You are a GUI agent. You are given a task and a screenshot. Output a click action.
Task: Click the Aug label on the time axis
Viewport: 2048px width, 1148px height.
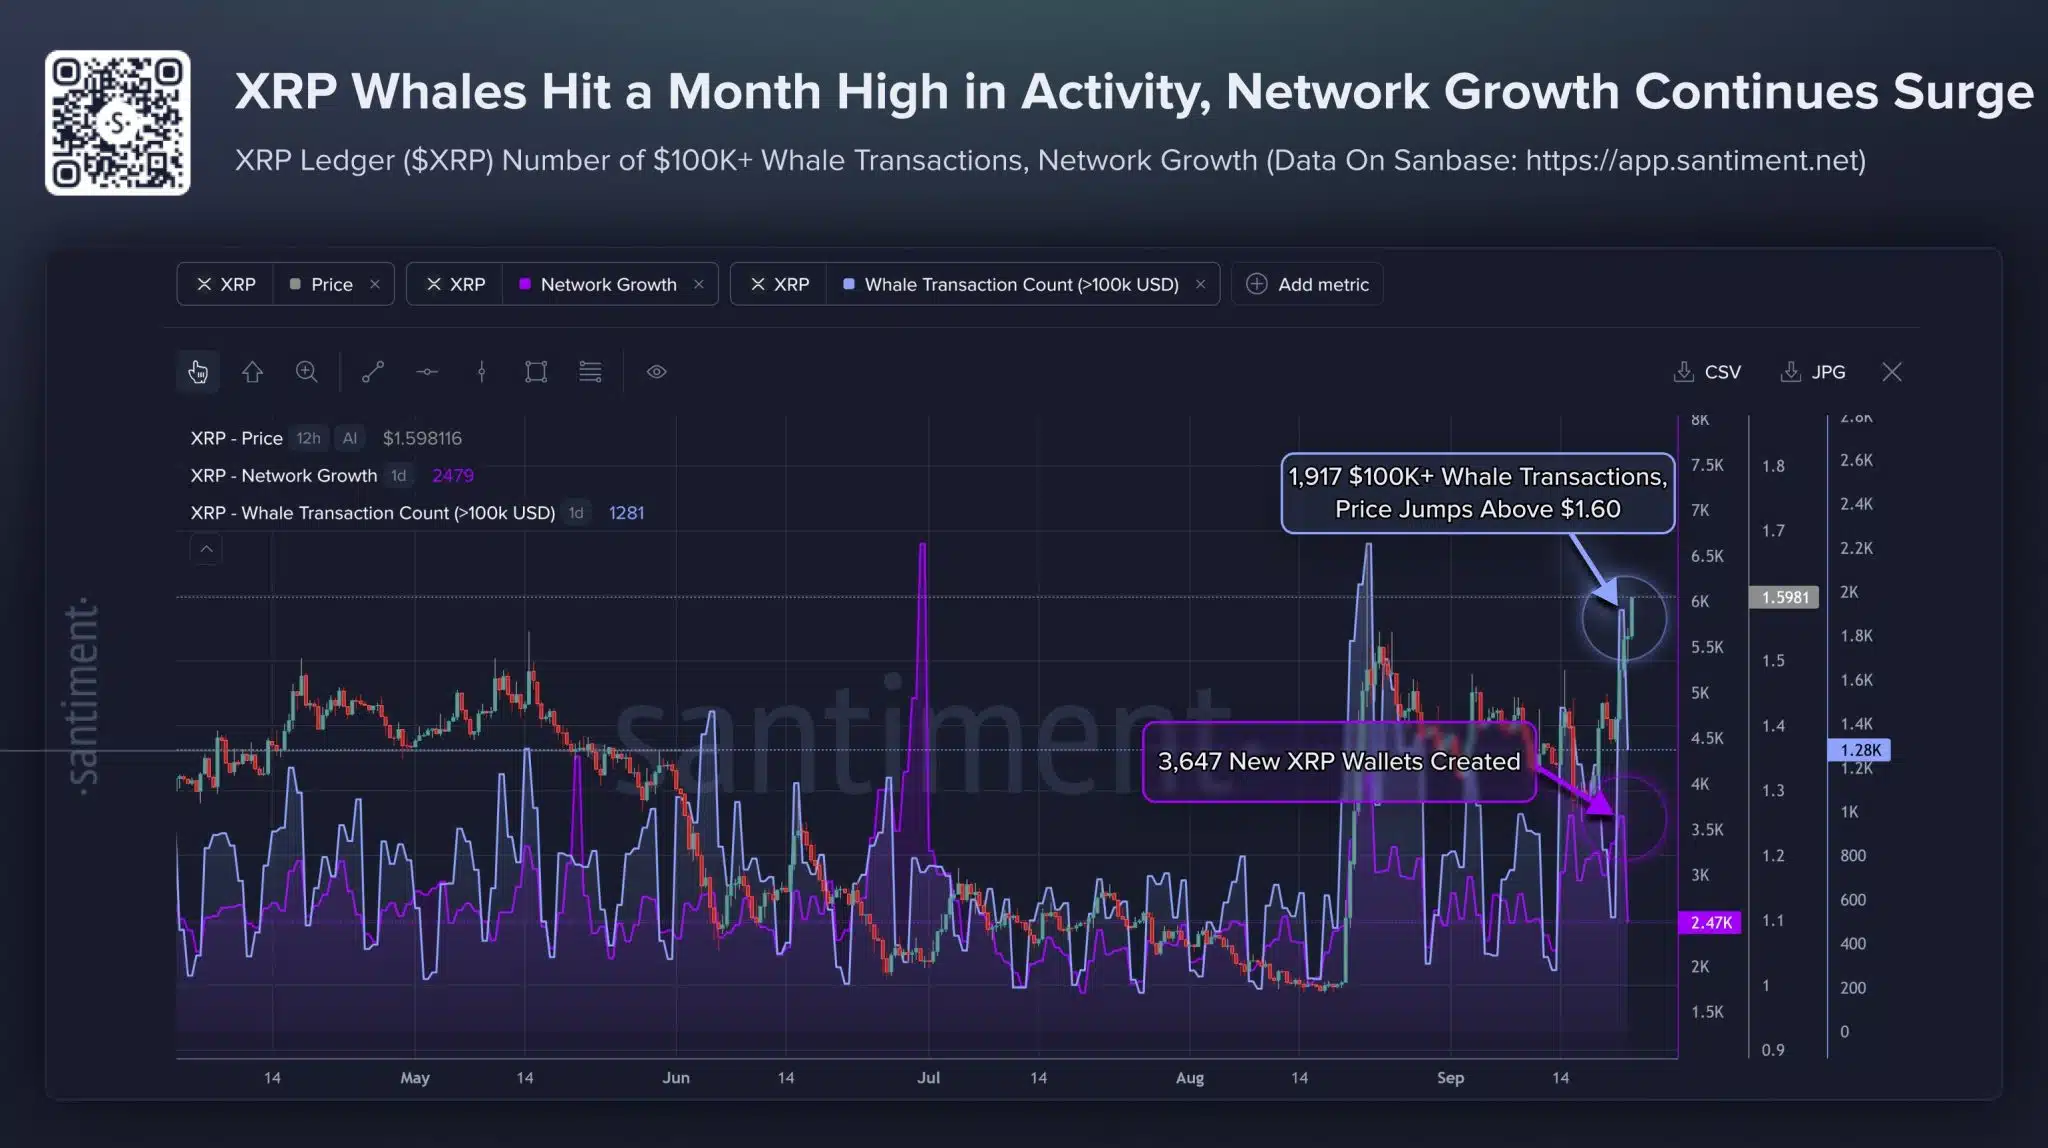pos(1190,1078)
